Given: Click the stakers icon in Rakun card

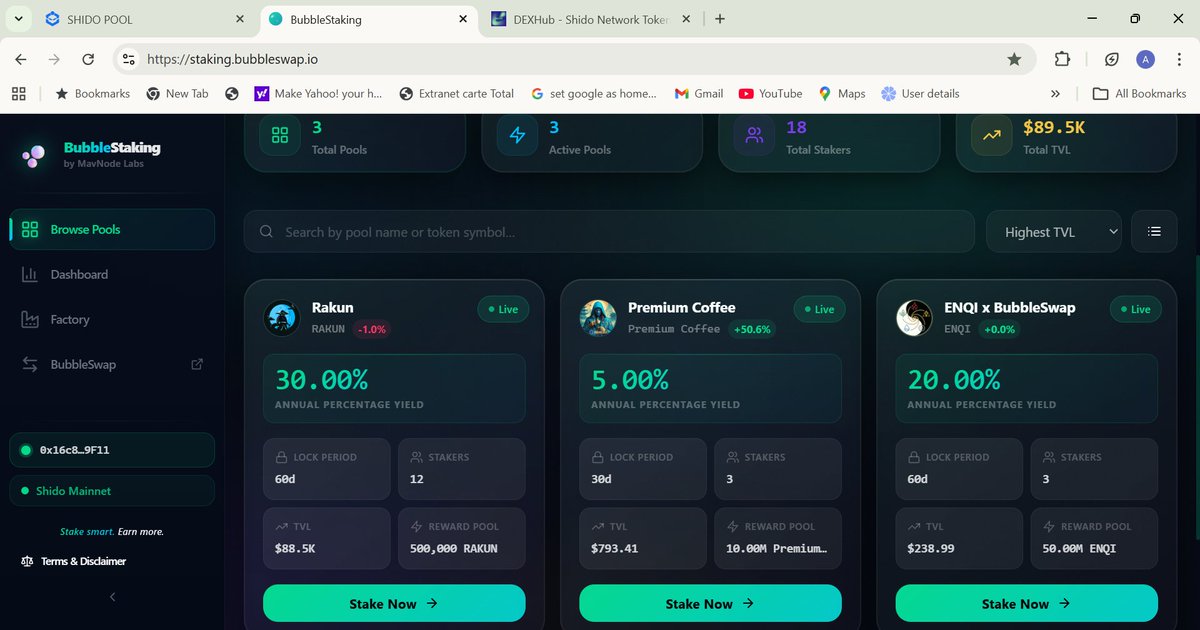Looking at the screenshot, I should coord(416,457).
